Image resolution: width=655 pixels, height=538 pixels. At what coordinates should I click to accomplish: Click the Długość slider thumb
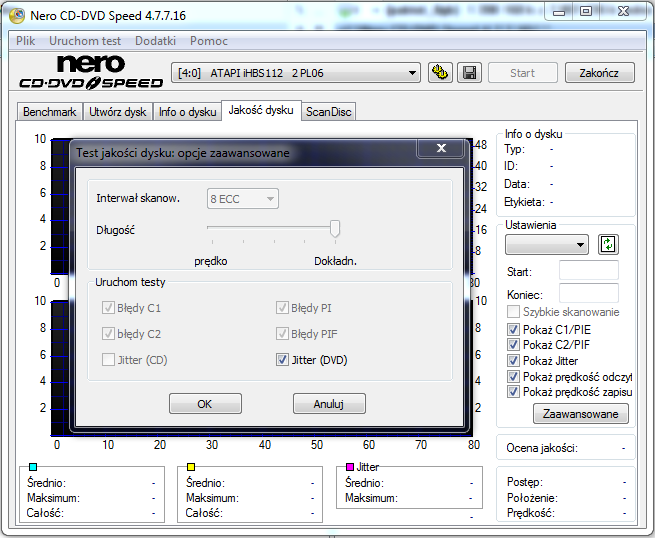[335, 229]
